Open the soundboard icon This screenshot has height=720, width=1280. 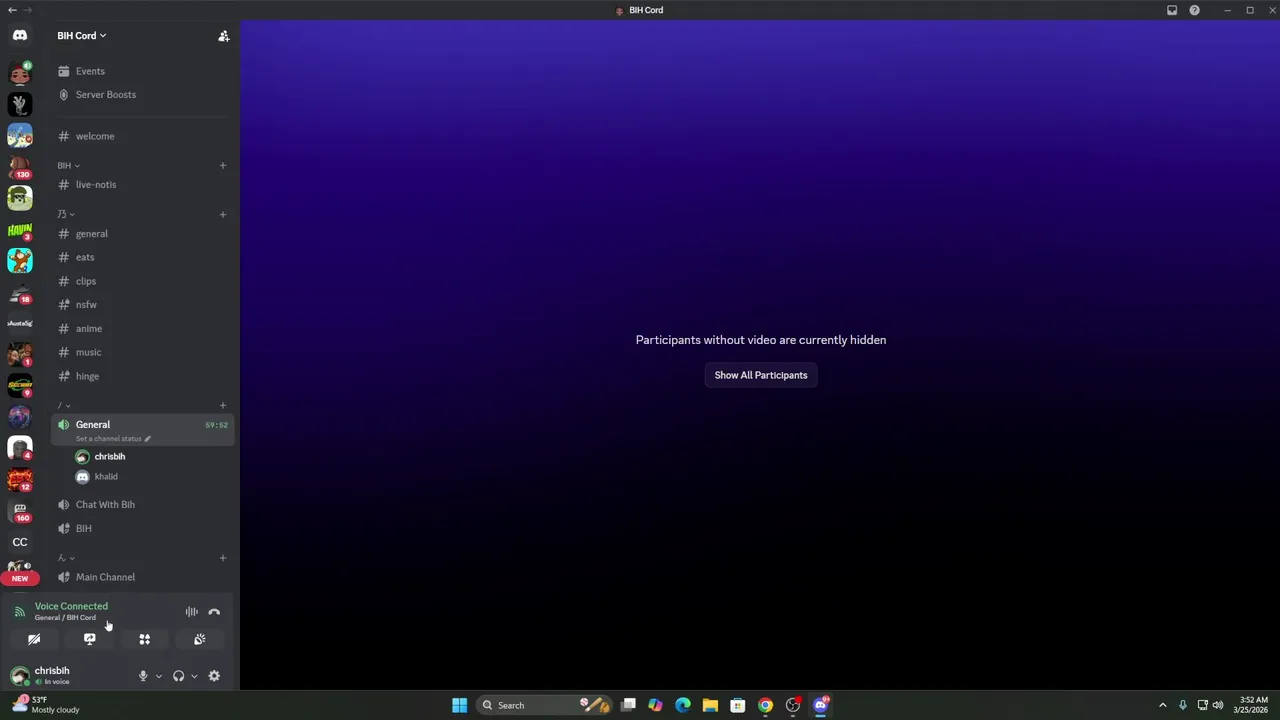[x=199, y=639]
